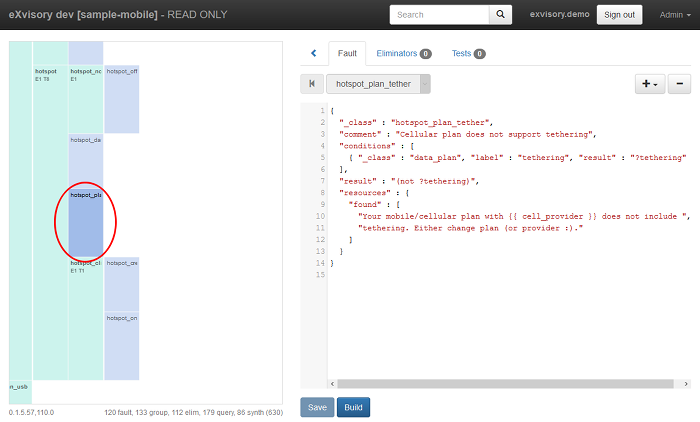The height and width of the screenshot is (422, 700).
Task: Open the hotspot_plan_tether selector dropdown
Action: (x=379, y=84)
